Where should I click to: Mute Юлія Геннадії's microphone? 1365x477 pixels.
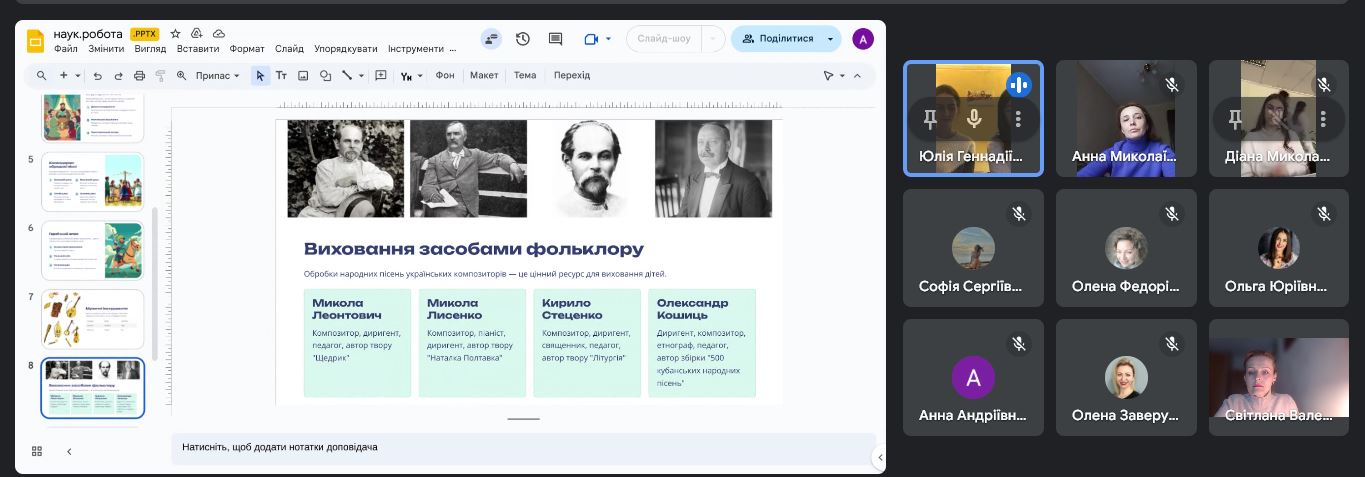pos(974,119)
